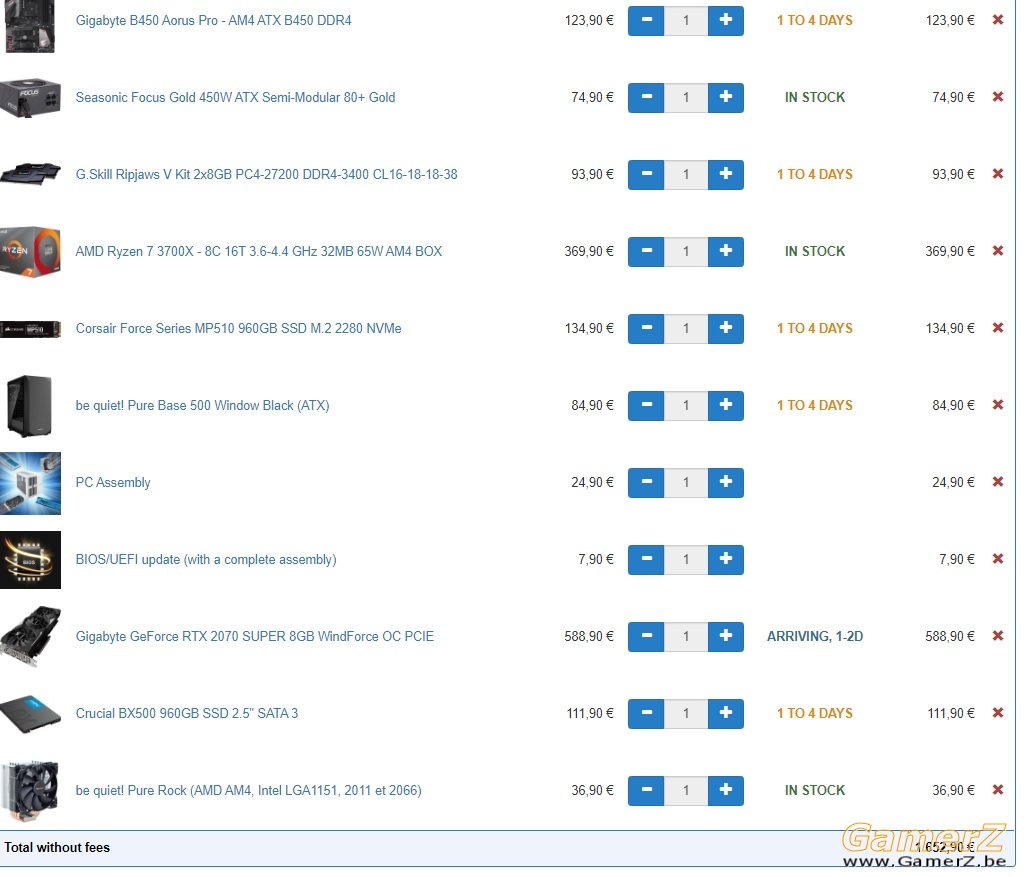Open the PC Assembly service link
1027x877 pixels.
click(113, 483)
